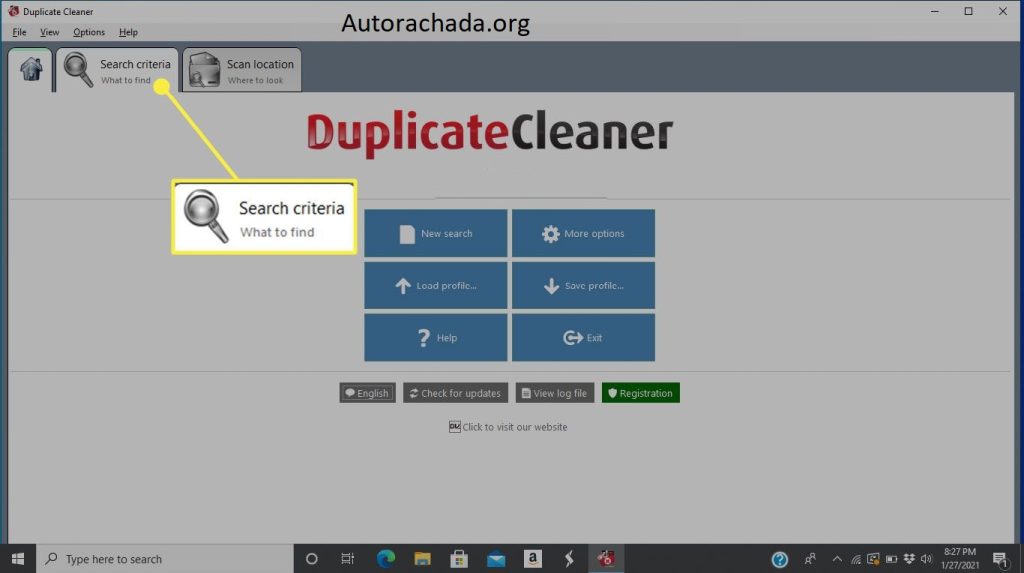Image resolution: width=1024 pixels, height=573 pixels.
Task: Click Duplicate Cleaner taskbar icon
Action: 606,559
